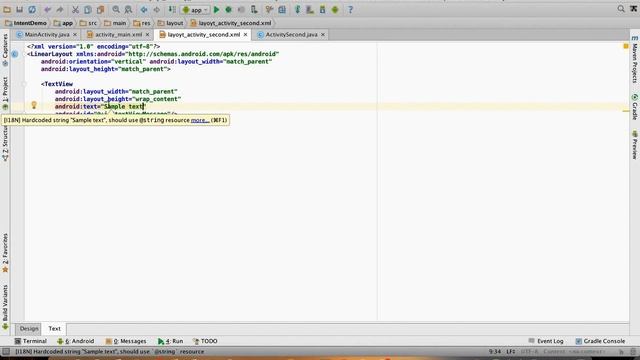Close the ActivitySecond.java tab
The width and height of the screenshot is (640, 360).
(323, 35)
